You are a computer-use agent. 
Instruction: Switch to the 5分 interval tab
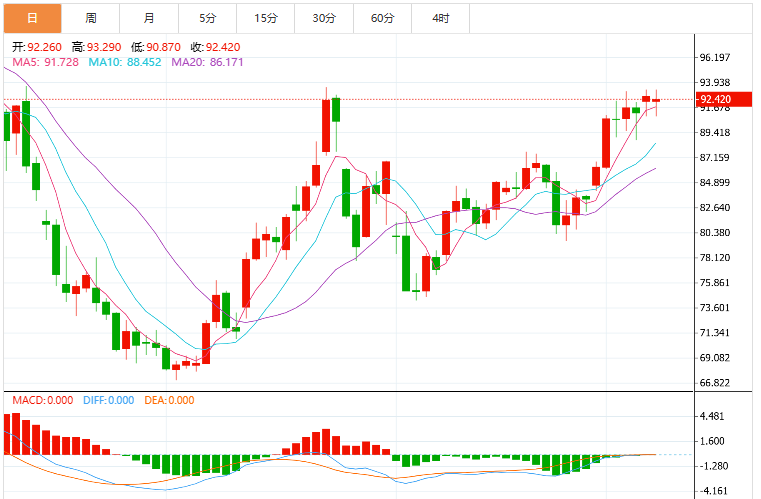(208, 18)
